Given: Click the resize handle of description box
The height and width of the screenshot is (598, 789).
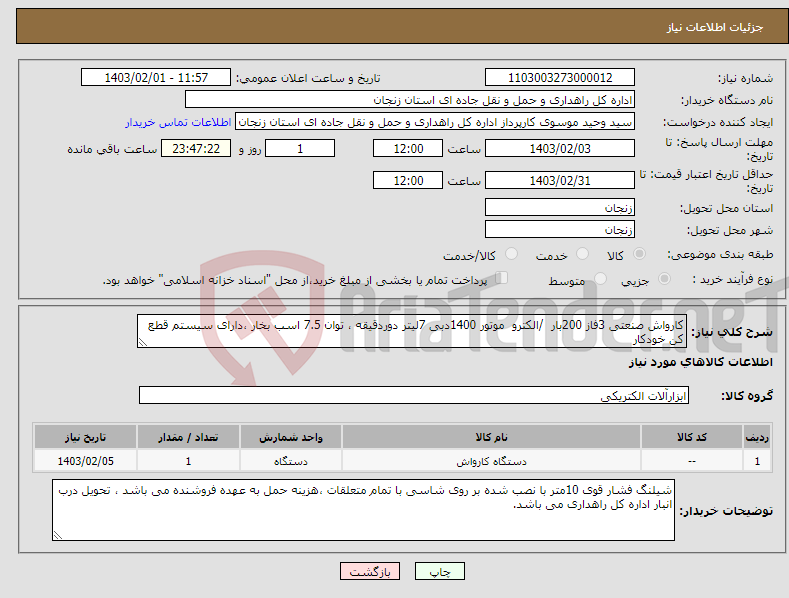Looking at the screenshot, I should pos(142,343).
